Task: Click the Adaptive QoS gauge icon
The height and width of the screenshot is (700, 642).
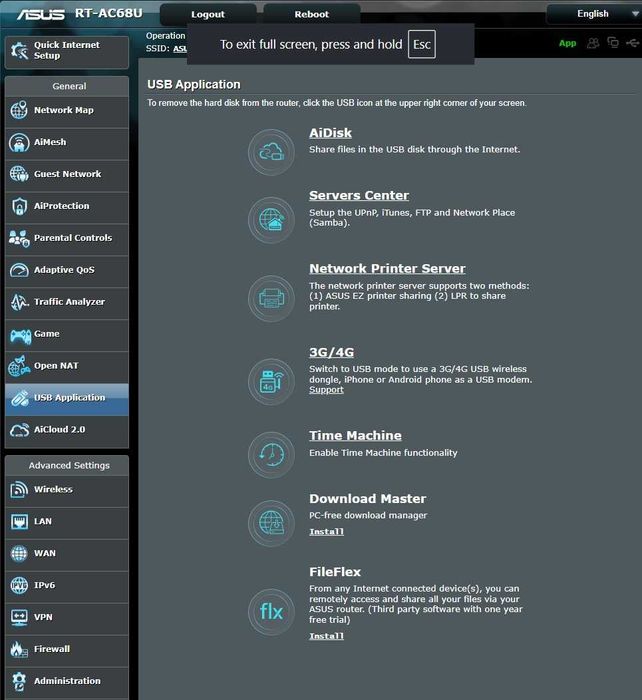Action: 19,270
